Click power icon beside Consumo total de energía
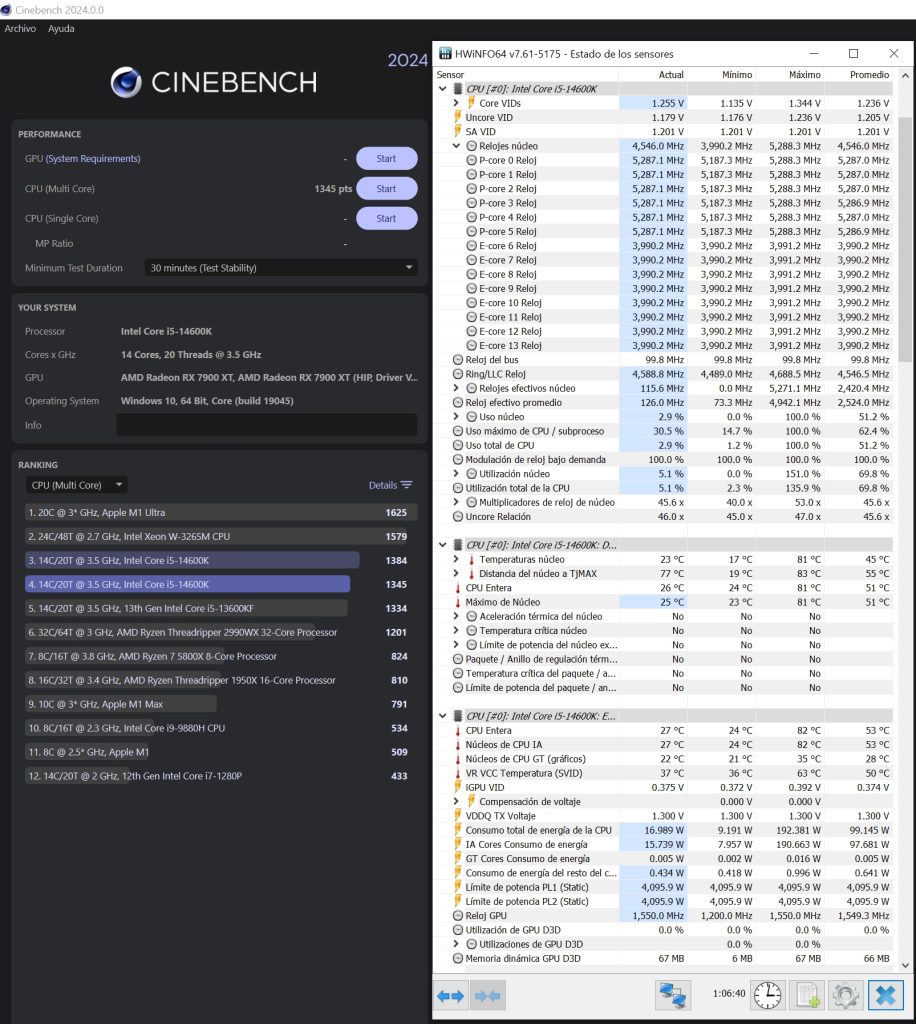This screenshot has height=1024, width=916. point(458,830)
